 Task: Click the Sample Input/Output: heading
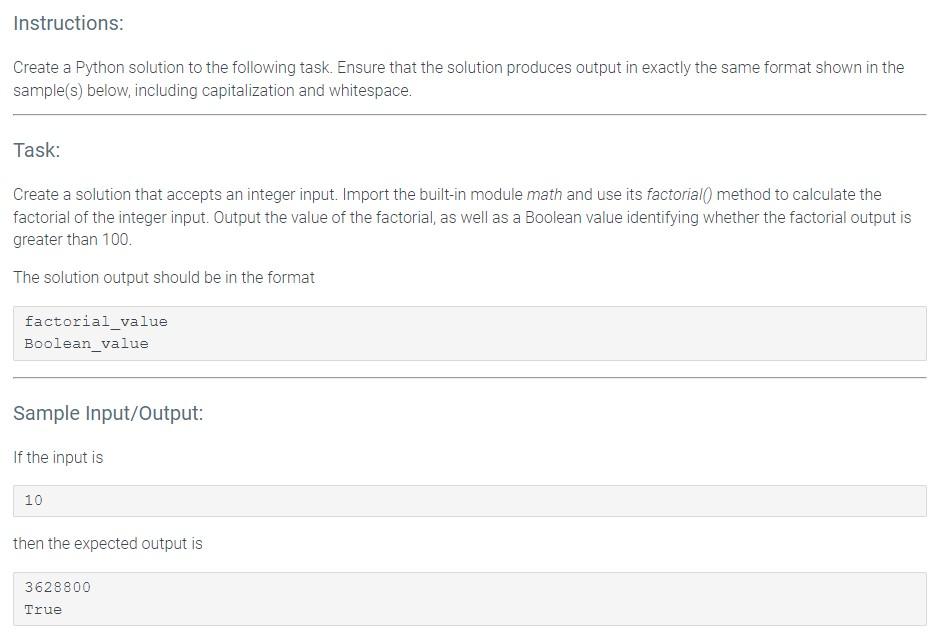point(109,413)
